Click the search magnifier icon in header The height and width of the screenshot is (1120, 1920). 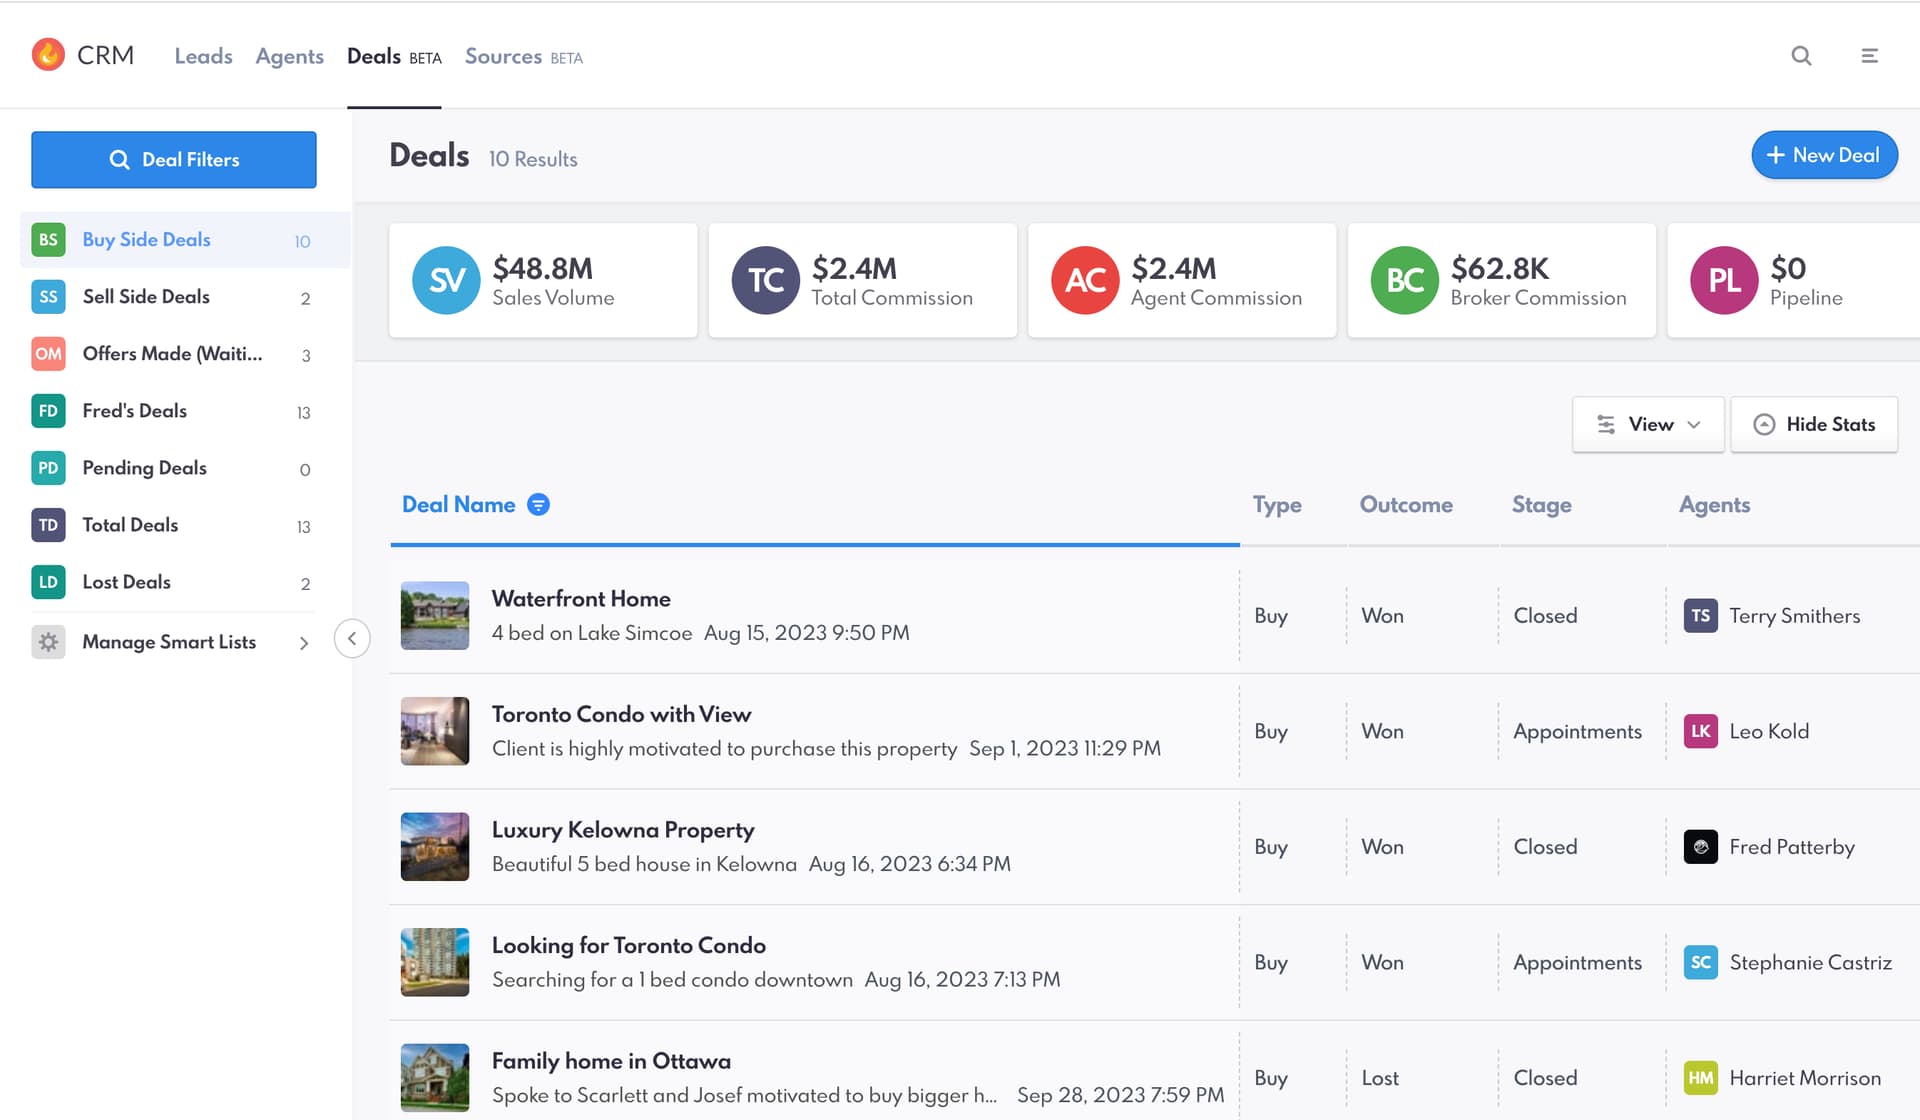tap(1801, 56)
